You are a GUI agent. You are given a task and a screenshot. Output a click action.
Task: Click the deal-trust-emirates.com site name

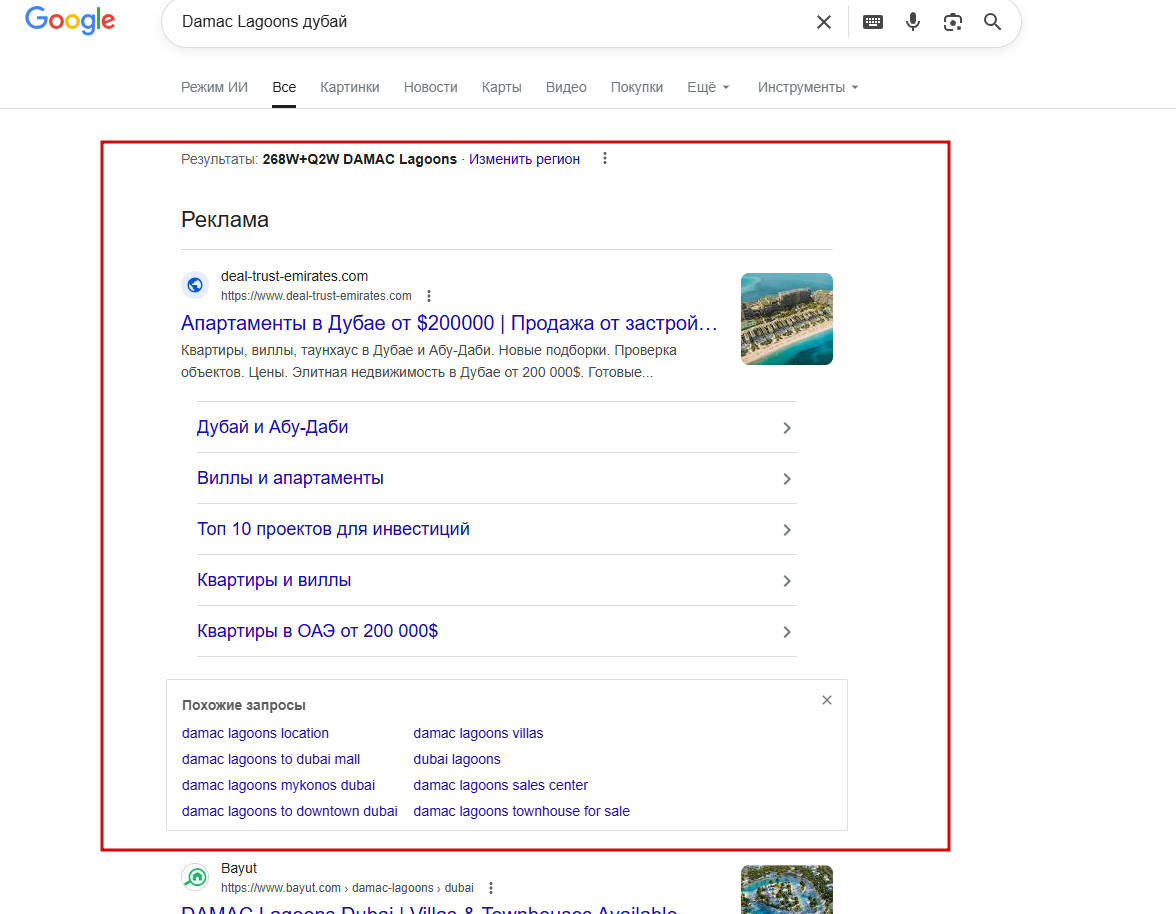pyautogui.click(x=294, y=276)
